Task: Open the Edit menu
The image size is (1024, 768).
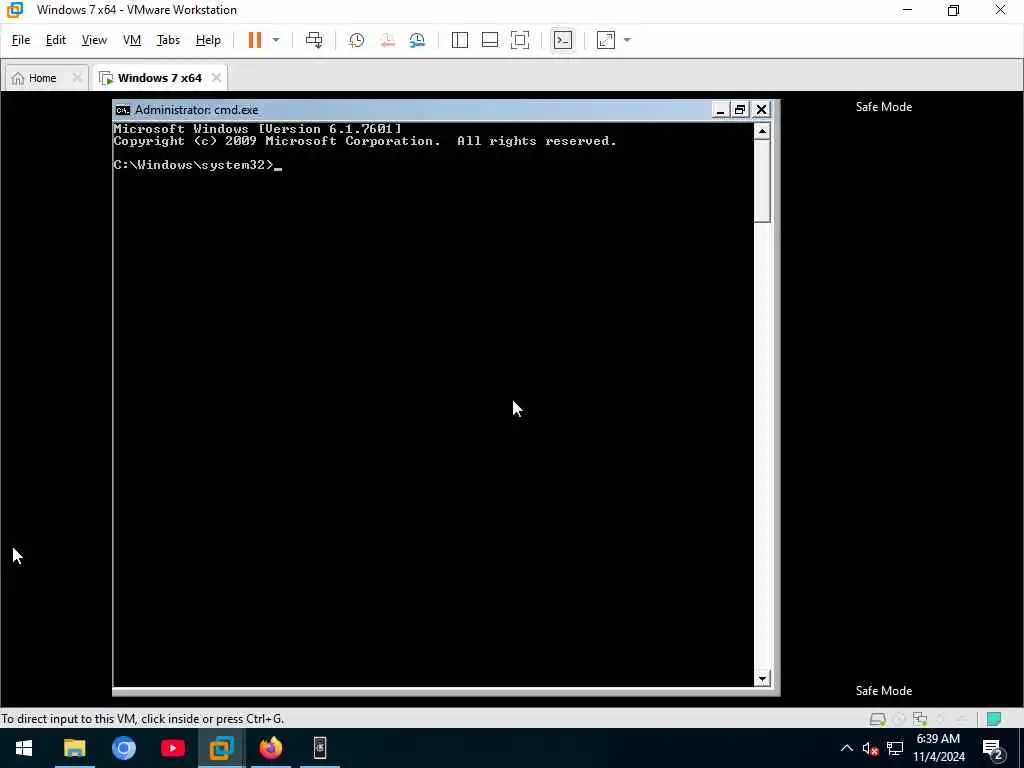Action: [x=56, y=40]
